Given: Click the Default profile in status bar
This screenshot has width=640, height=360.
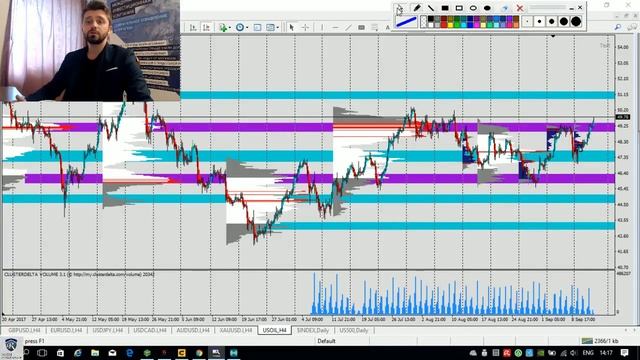Looking at the screenshot, I should (x=327, y=341).
